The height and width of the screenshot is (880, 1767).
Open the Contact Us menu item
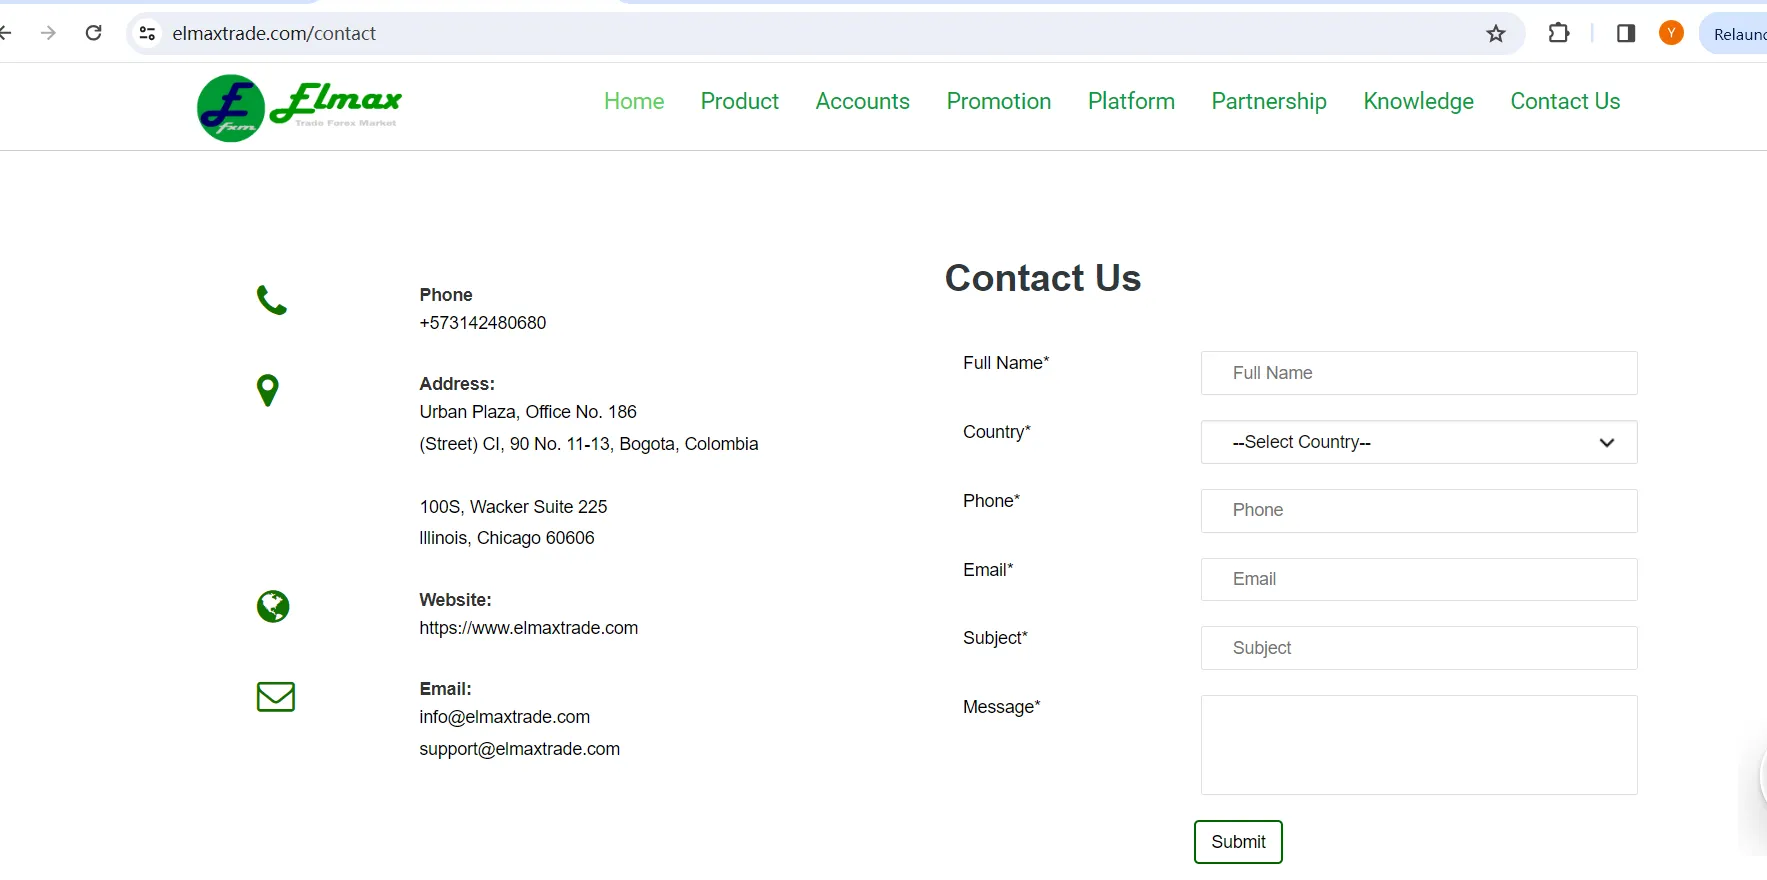pyautogui.click(x=1565, y=101)
